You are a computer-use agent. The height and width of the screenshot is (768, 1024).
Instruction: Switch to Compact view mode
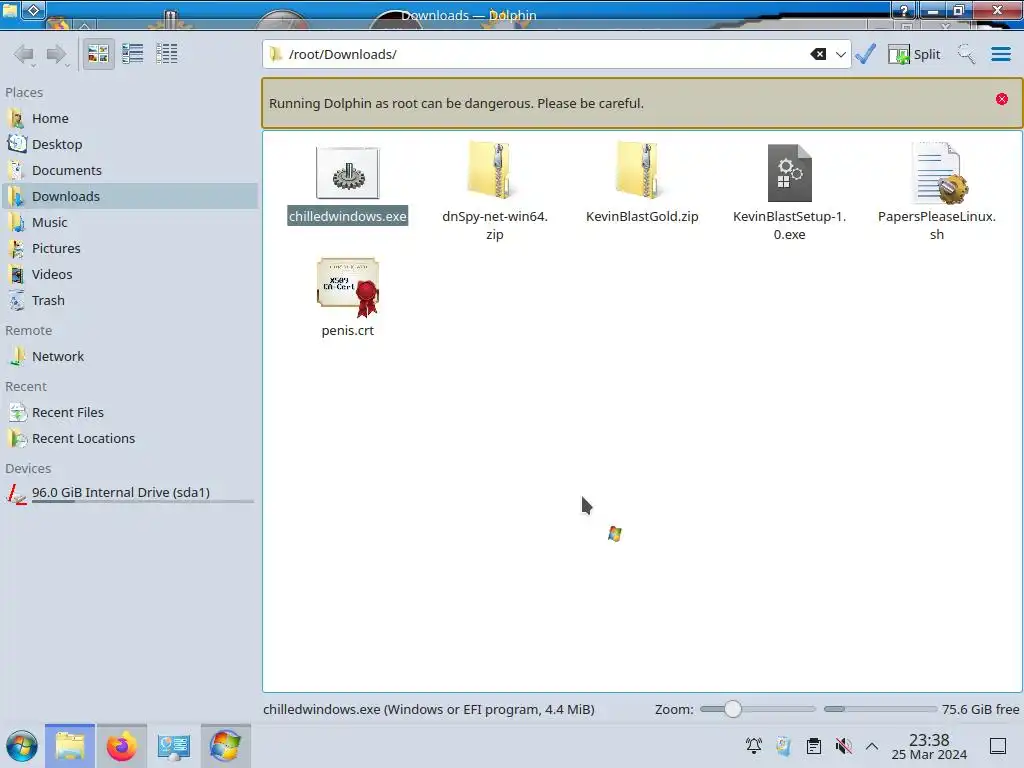coord(133,54)
